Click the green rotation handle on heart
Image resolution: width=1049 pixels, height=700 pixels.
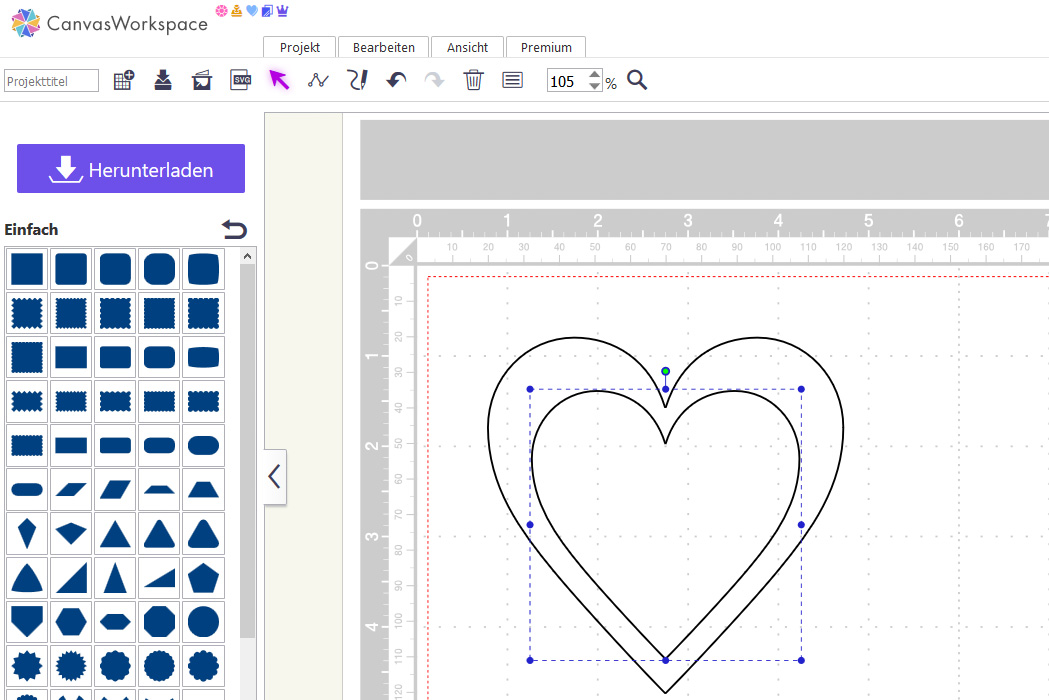(665, 371)
